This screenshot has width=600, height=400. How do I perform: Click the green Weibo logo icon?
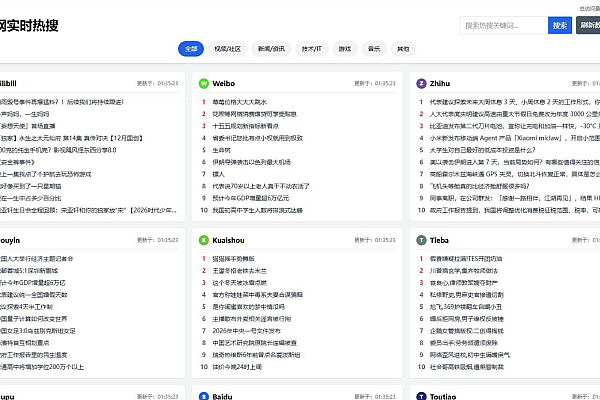point(204,83)
